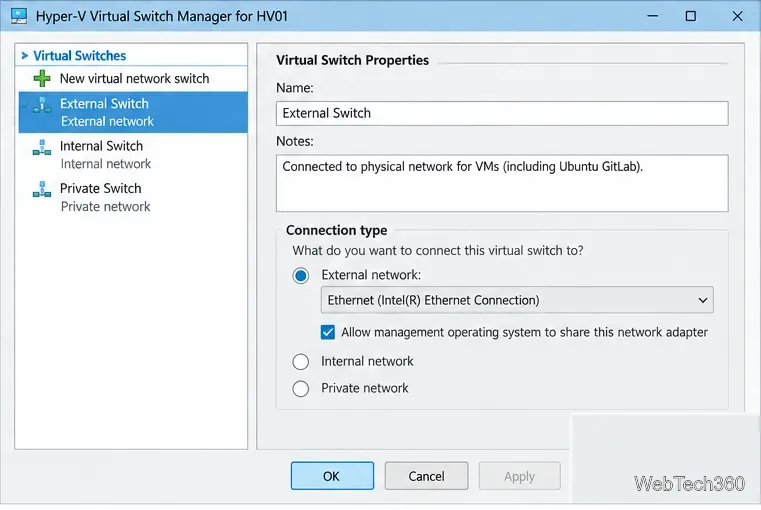Click the Apply button
The width and height of the screenshot is (761, 510).
pos(519,477)
